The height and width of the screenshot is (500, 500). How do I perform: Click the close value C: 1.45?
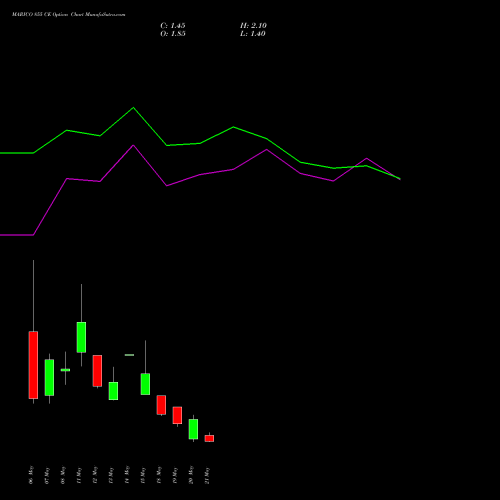[x=173, y=26]
